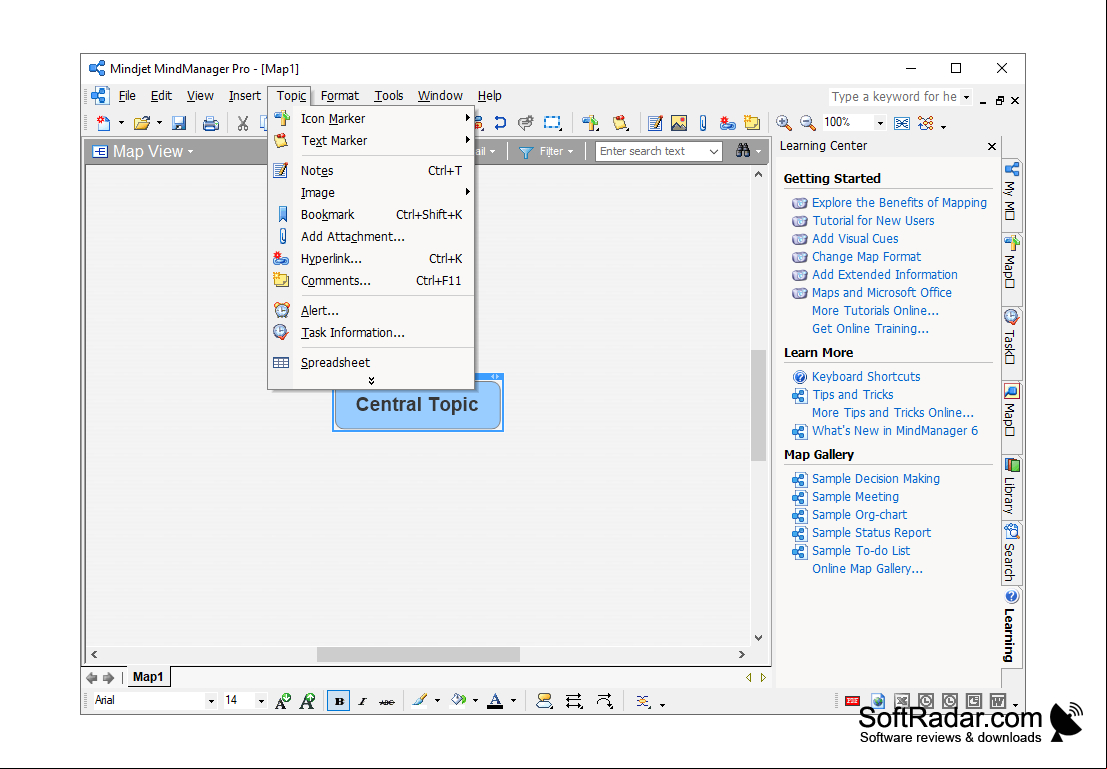Click the Fit Map toolbar icon
The height and width of the screenshot is (769, 1107).
point(902,124)
